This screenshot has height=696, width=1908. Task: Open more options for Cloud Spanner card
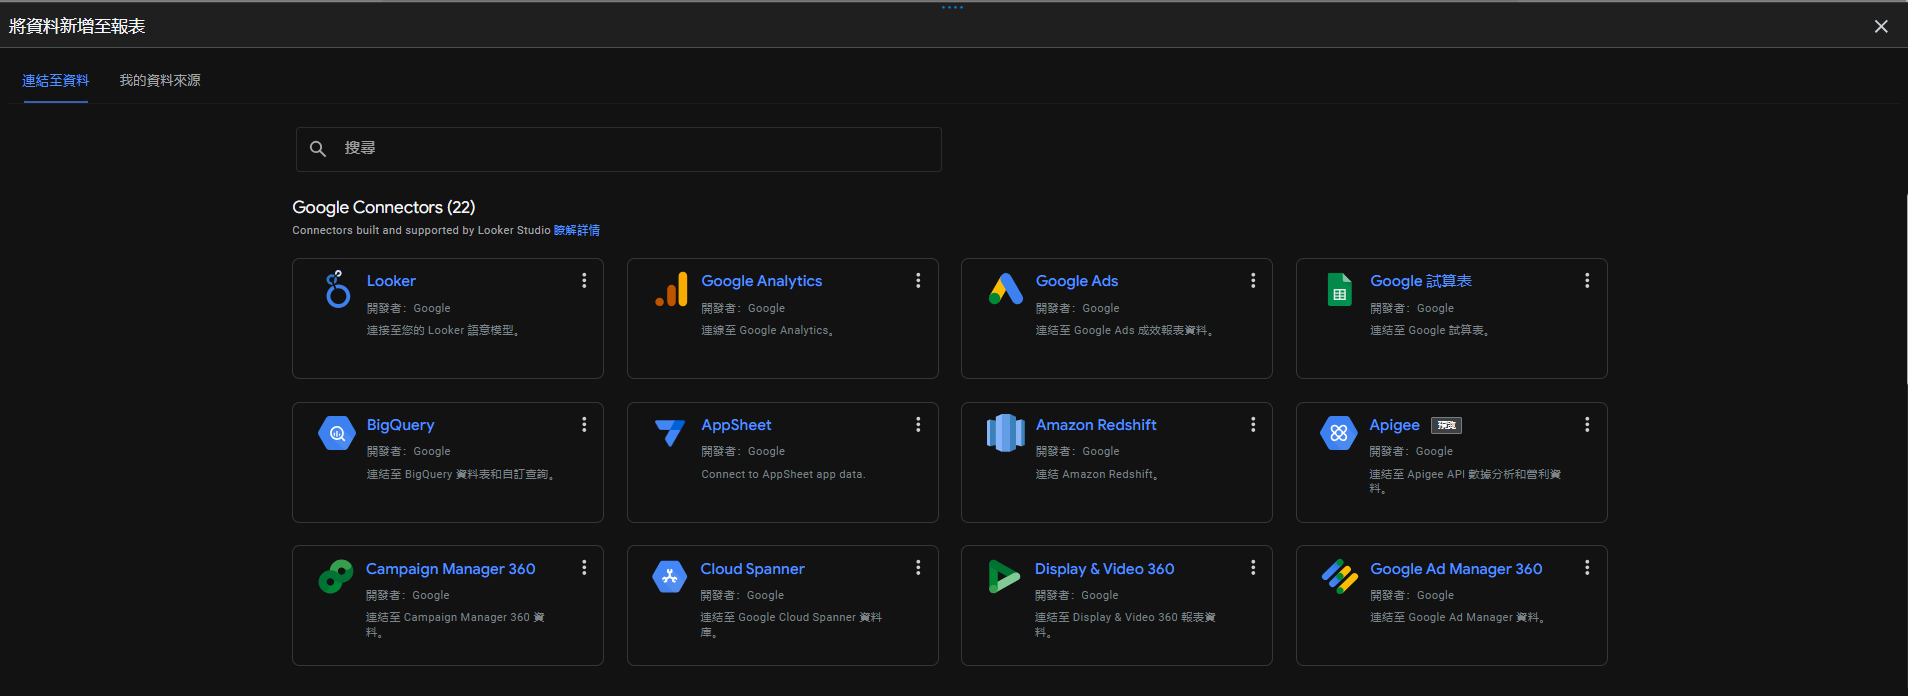(x=918, y=568)
